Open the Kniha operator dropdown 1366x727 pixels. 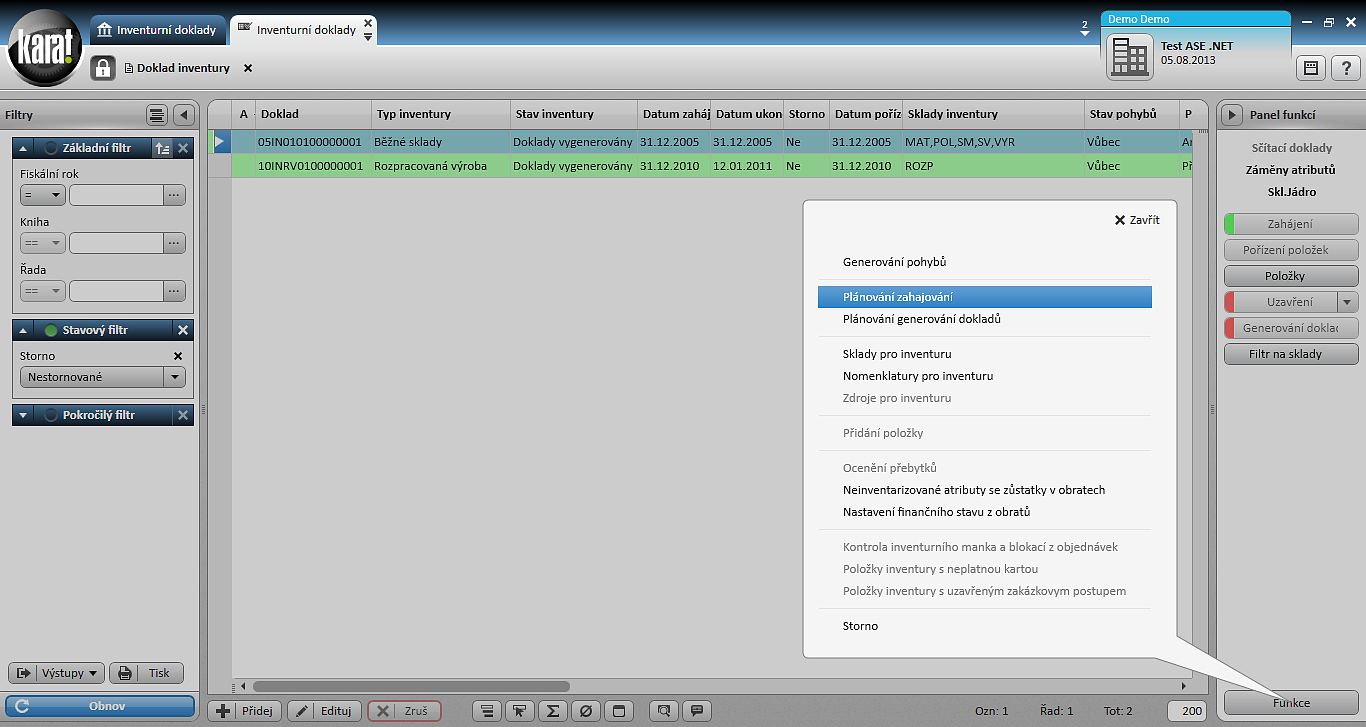(43, 243)
